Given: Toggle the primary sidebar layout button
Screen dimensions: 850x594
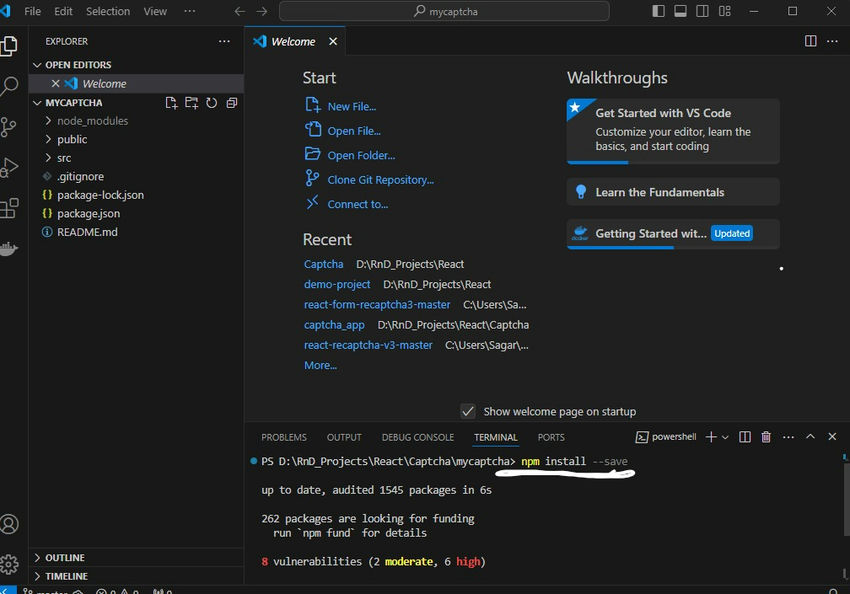Looking at the screenshot, I should coord(657,11).
